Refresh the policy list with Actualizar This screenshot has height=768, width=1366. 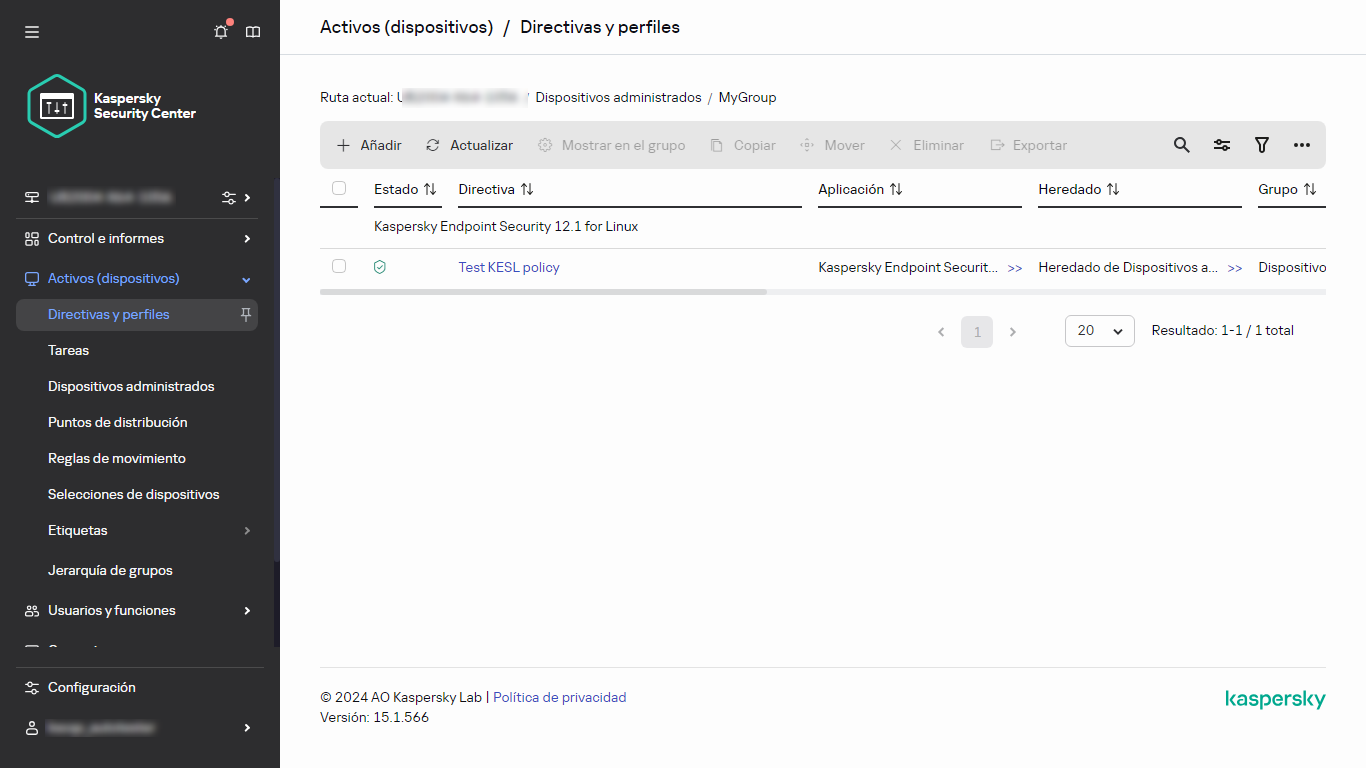coord(468,145)
